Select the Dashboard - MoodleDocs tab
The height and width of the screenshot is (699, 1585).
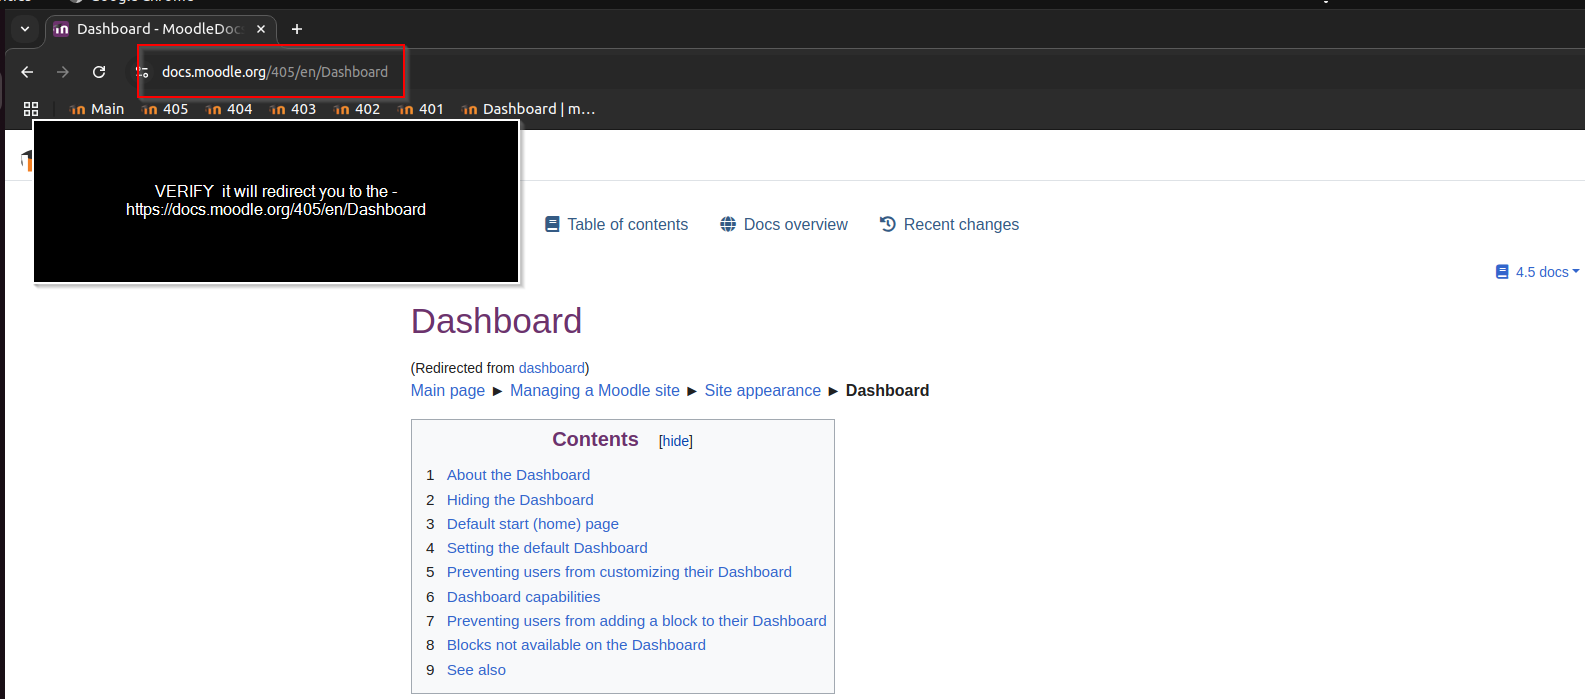tap(160, 29)
